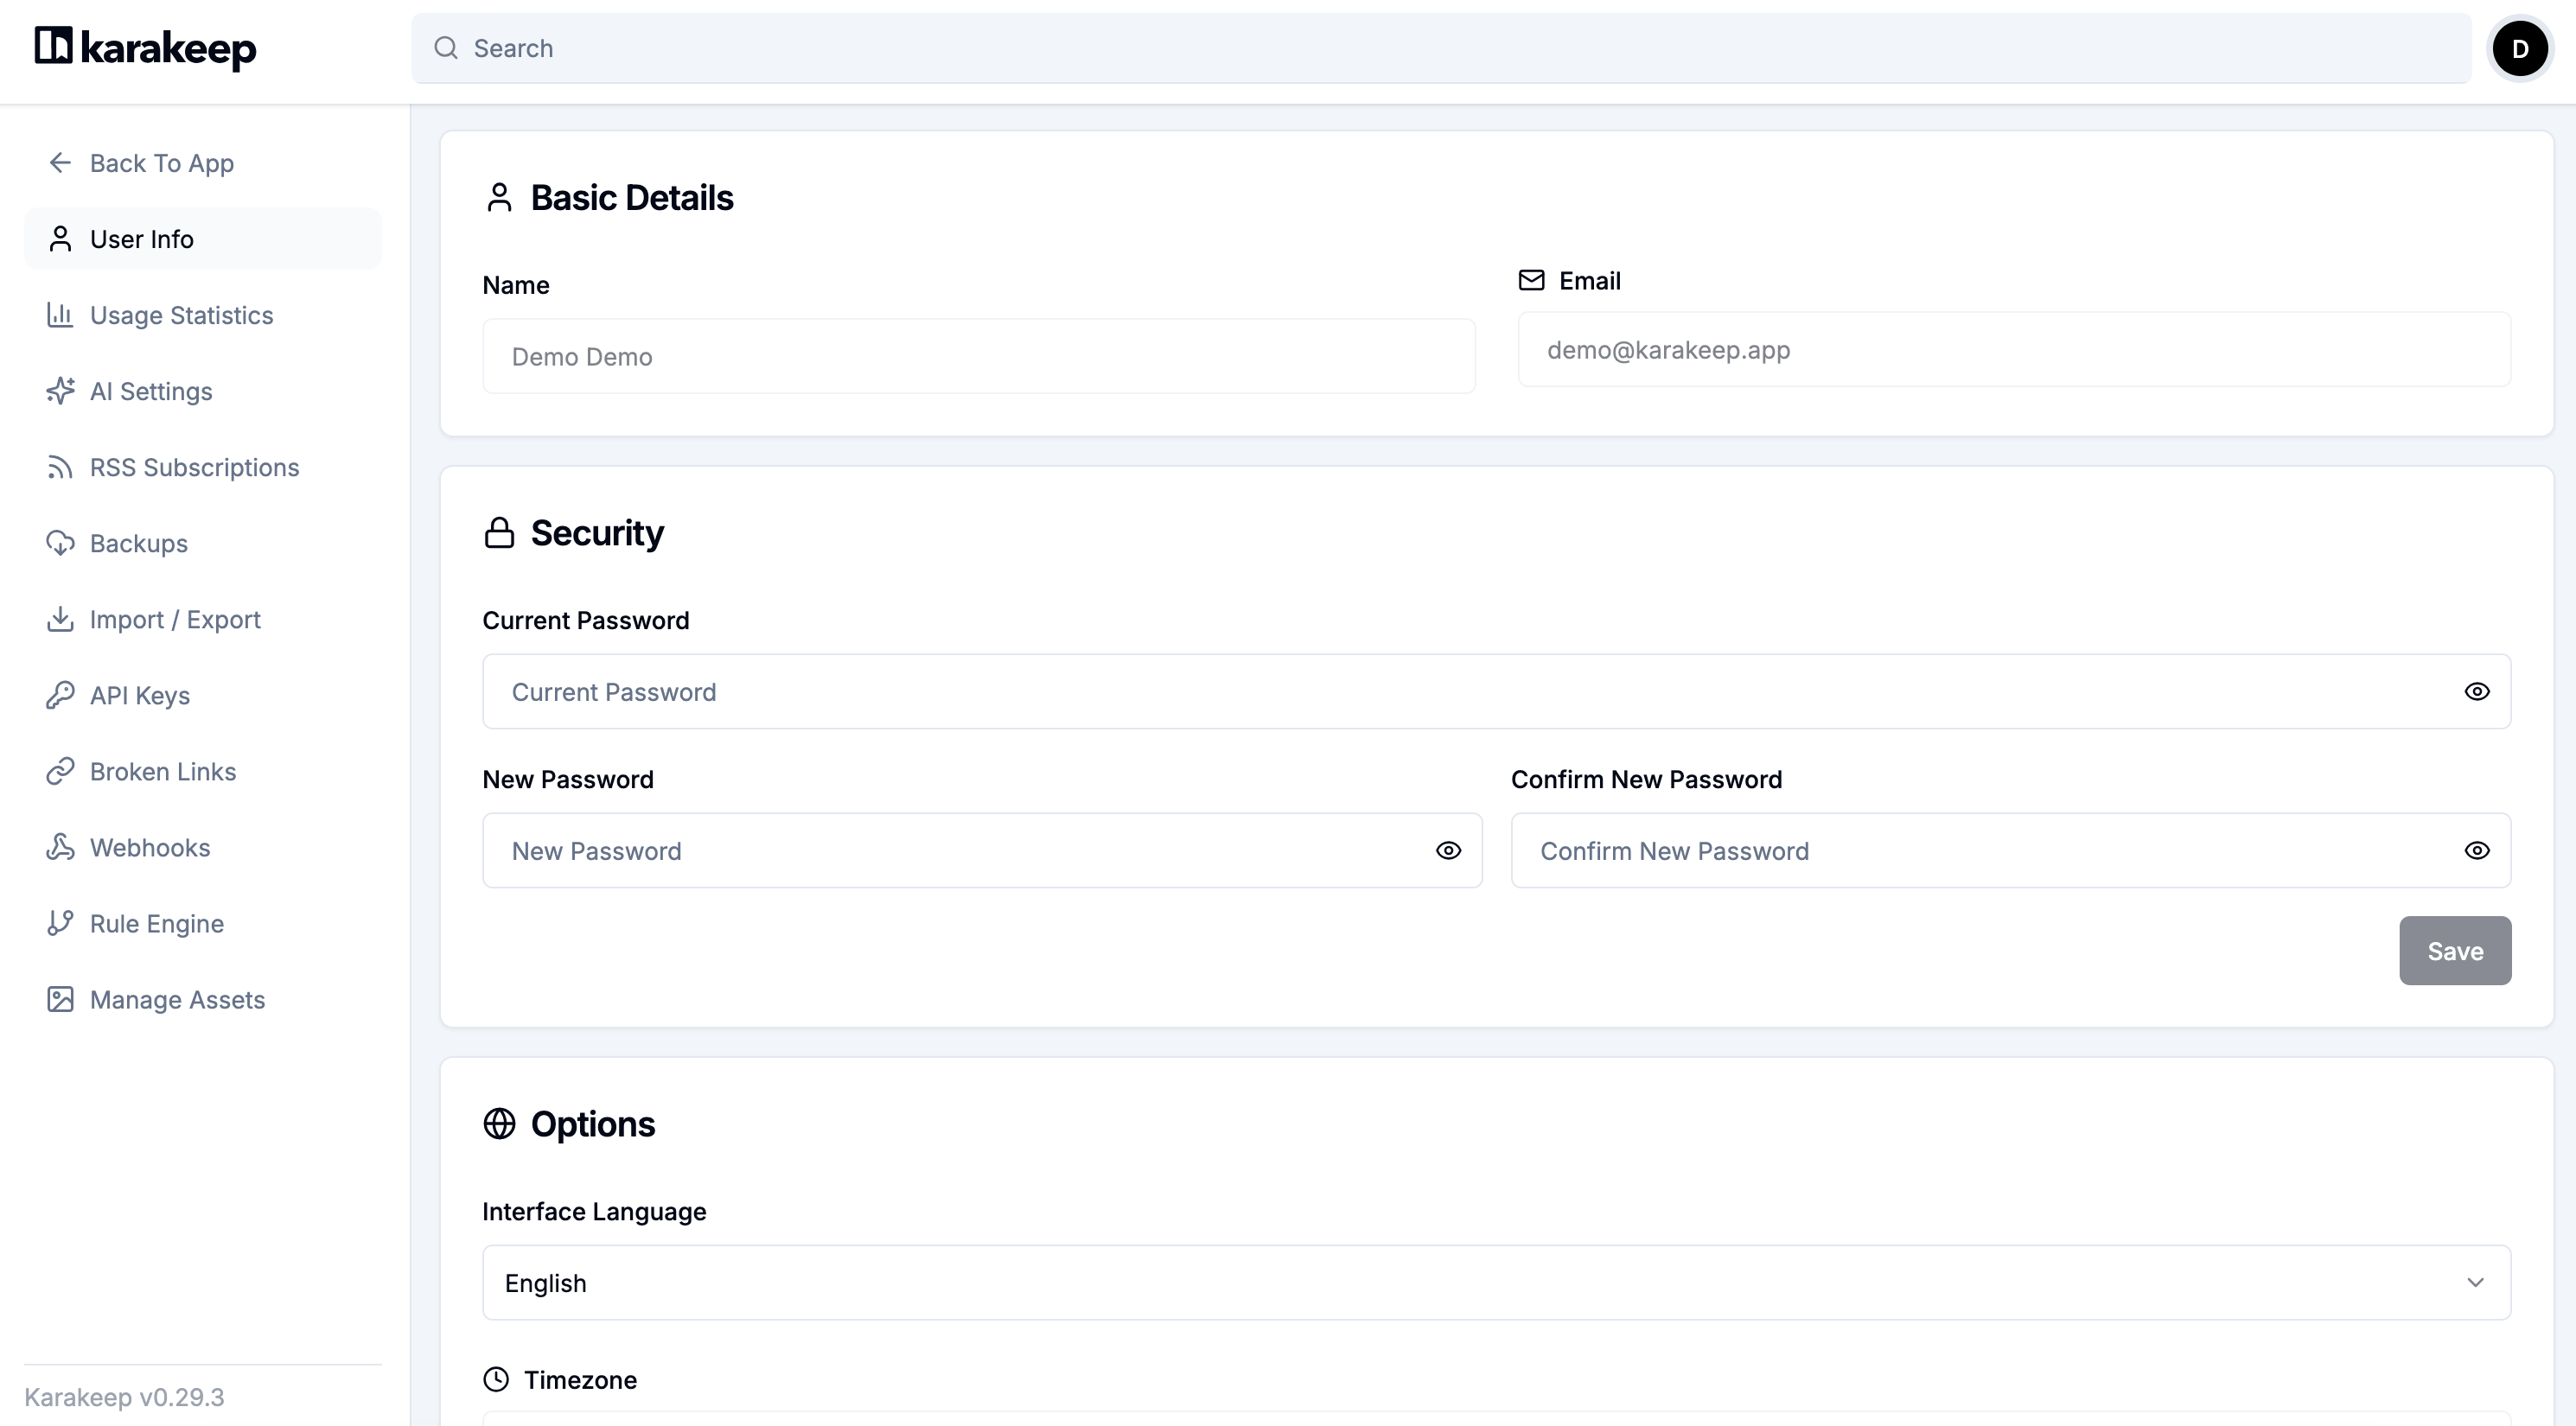Focus the top Search bar

tap(1440, 48)
